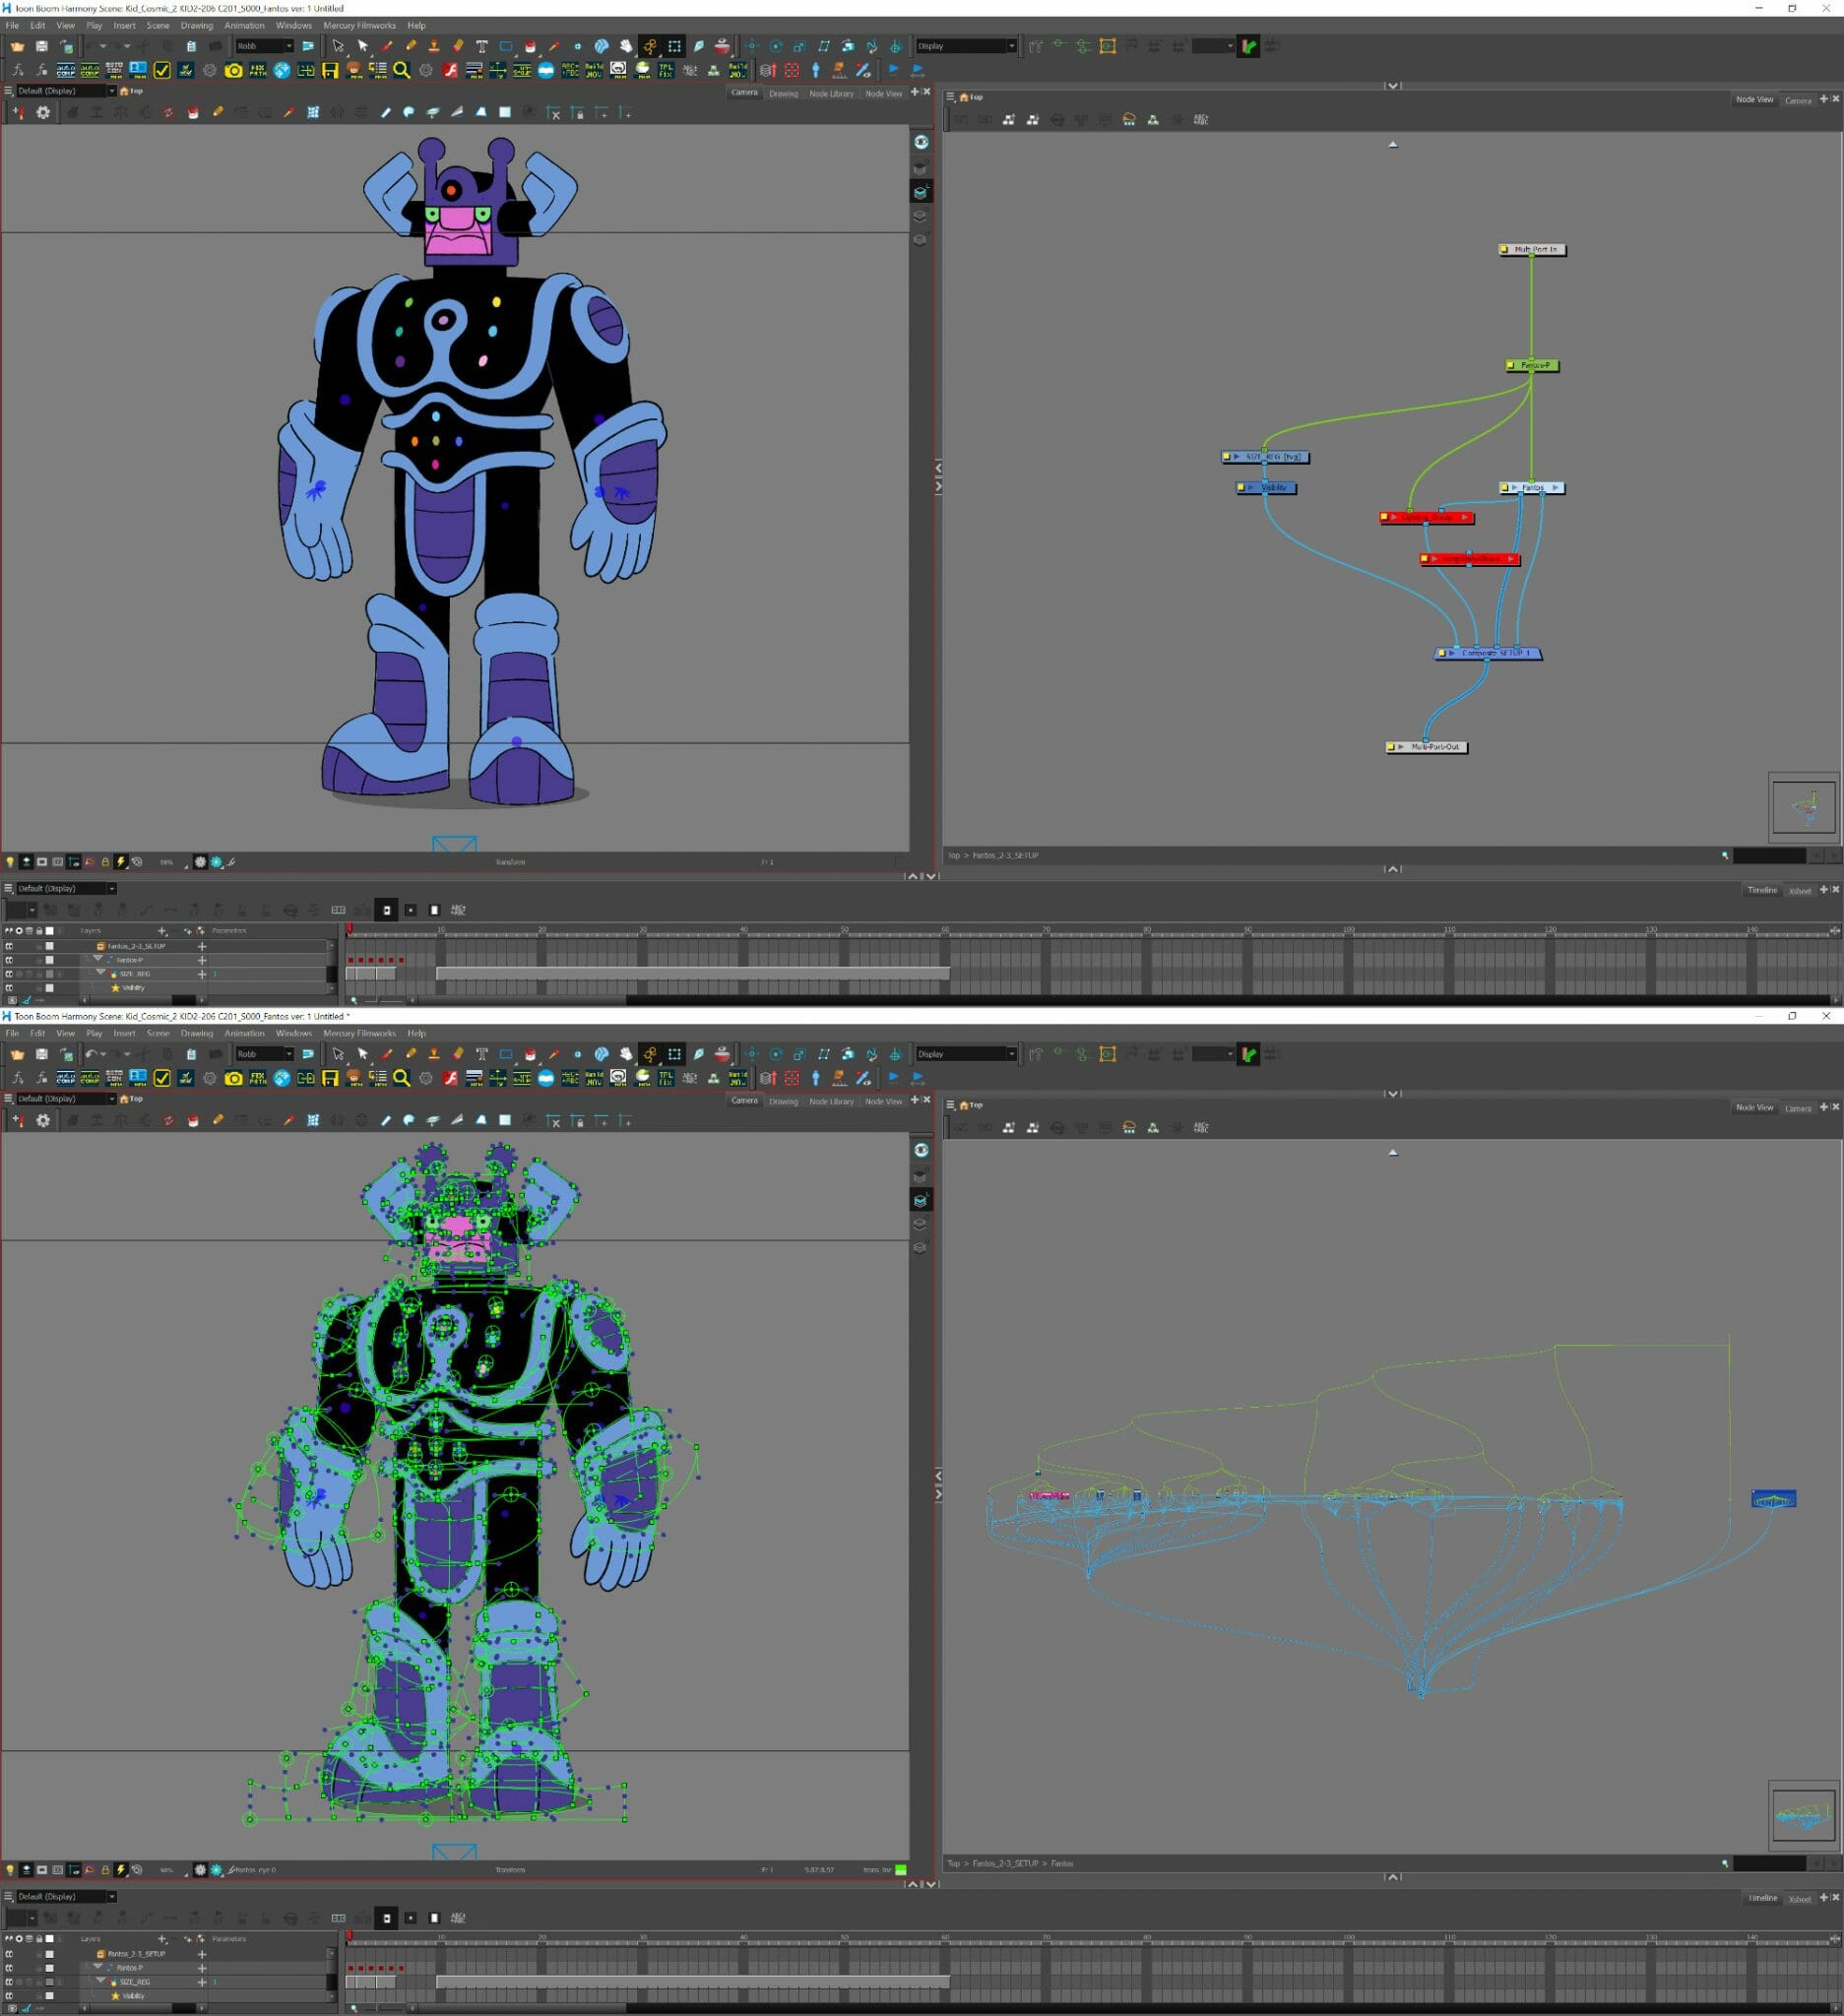Open the Animation menu
Image resolution: width=1844 pixels, height=2016 pixels.
tap(243, 25)
